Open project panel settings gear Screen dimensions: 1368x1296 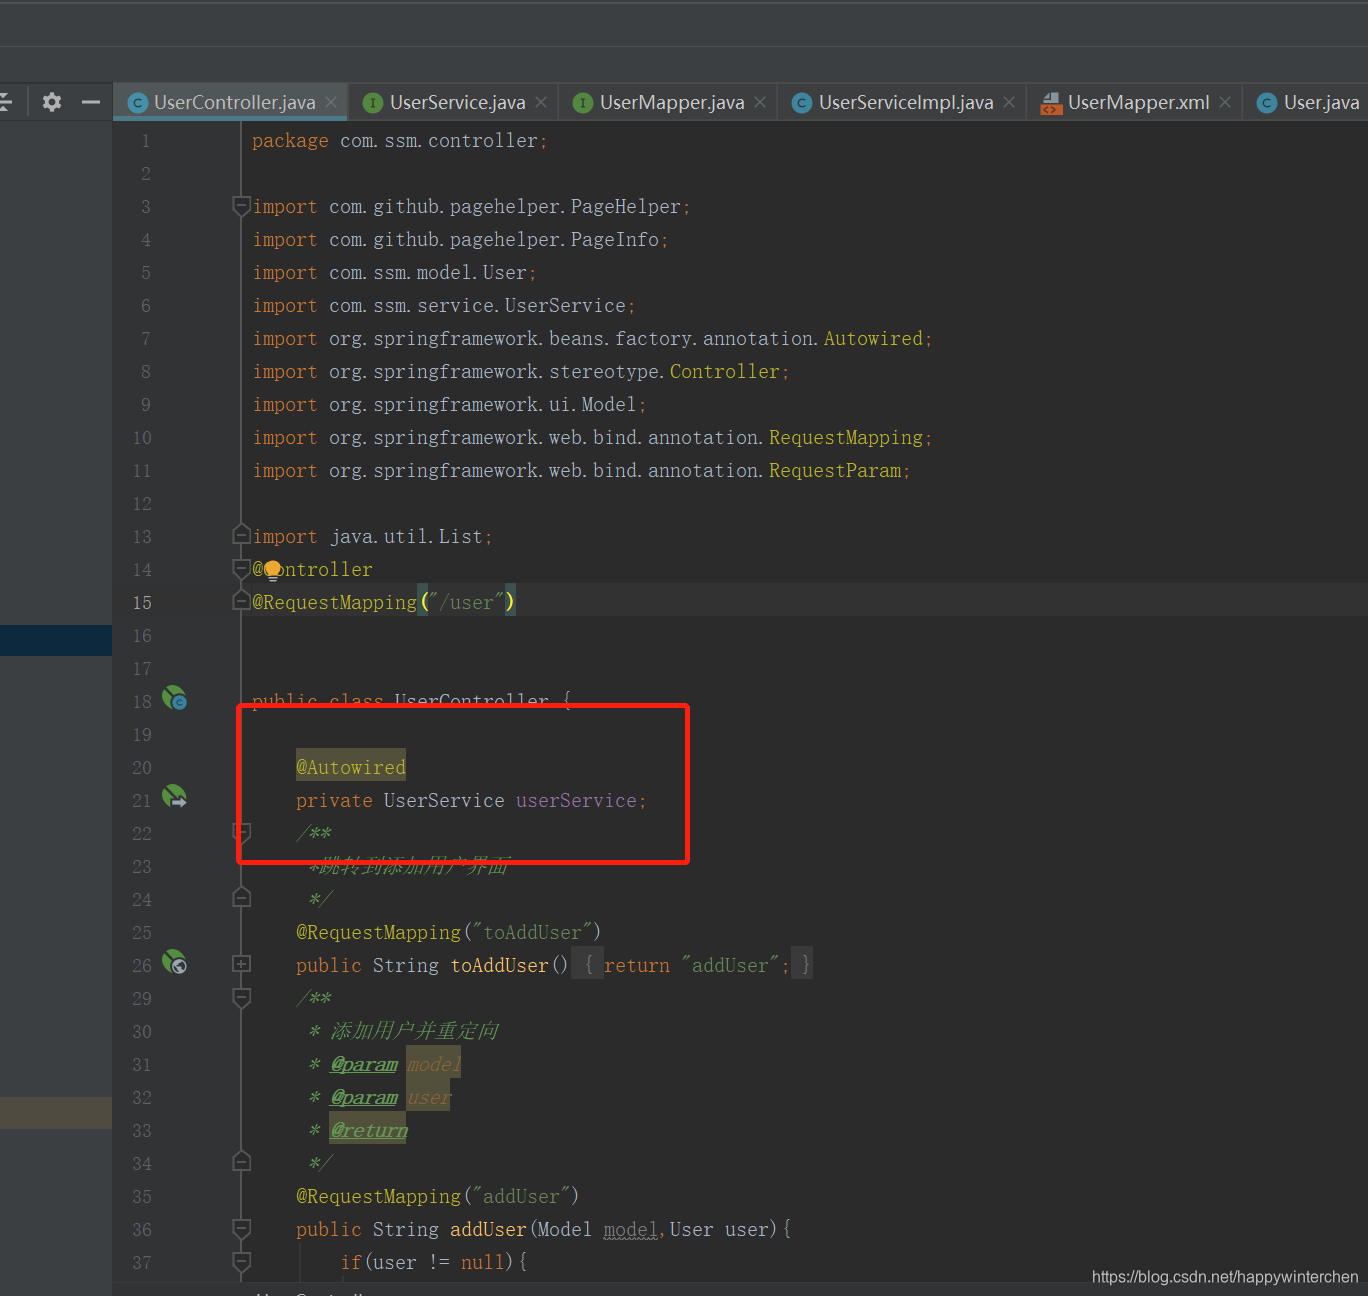point(52,102)
